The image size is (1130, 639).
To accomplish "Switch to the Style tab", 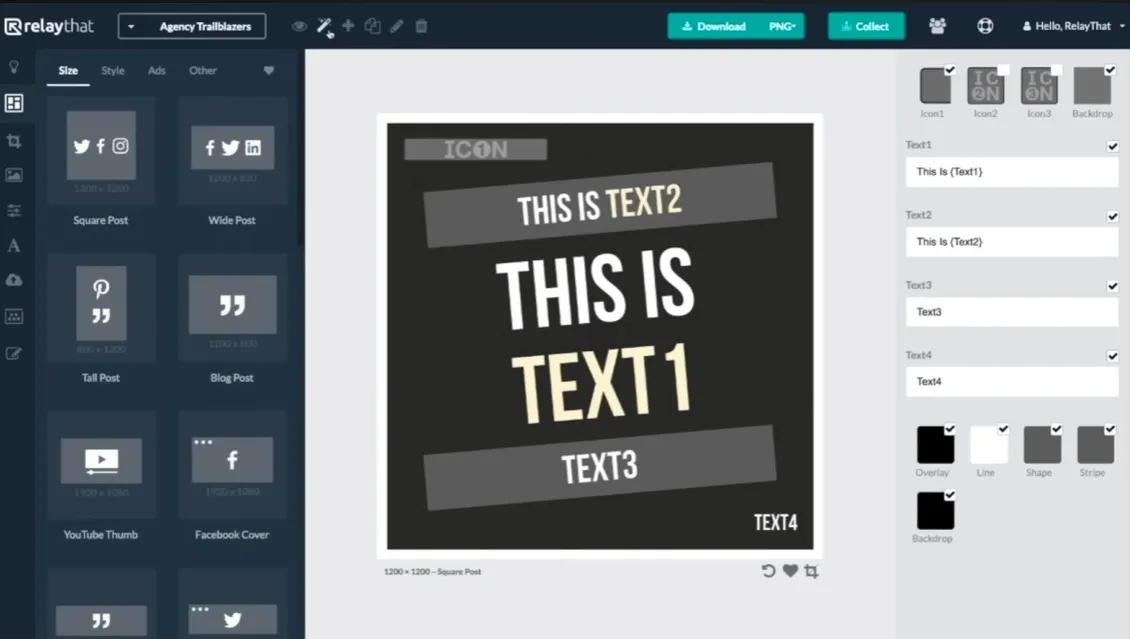I will [112, 71].
